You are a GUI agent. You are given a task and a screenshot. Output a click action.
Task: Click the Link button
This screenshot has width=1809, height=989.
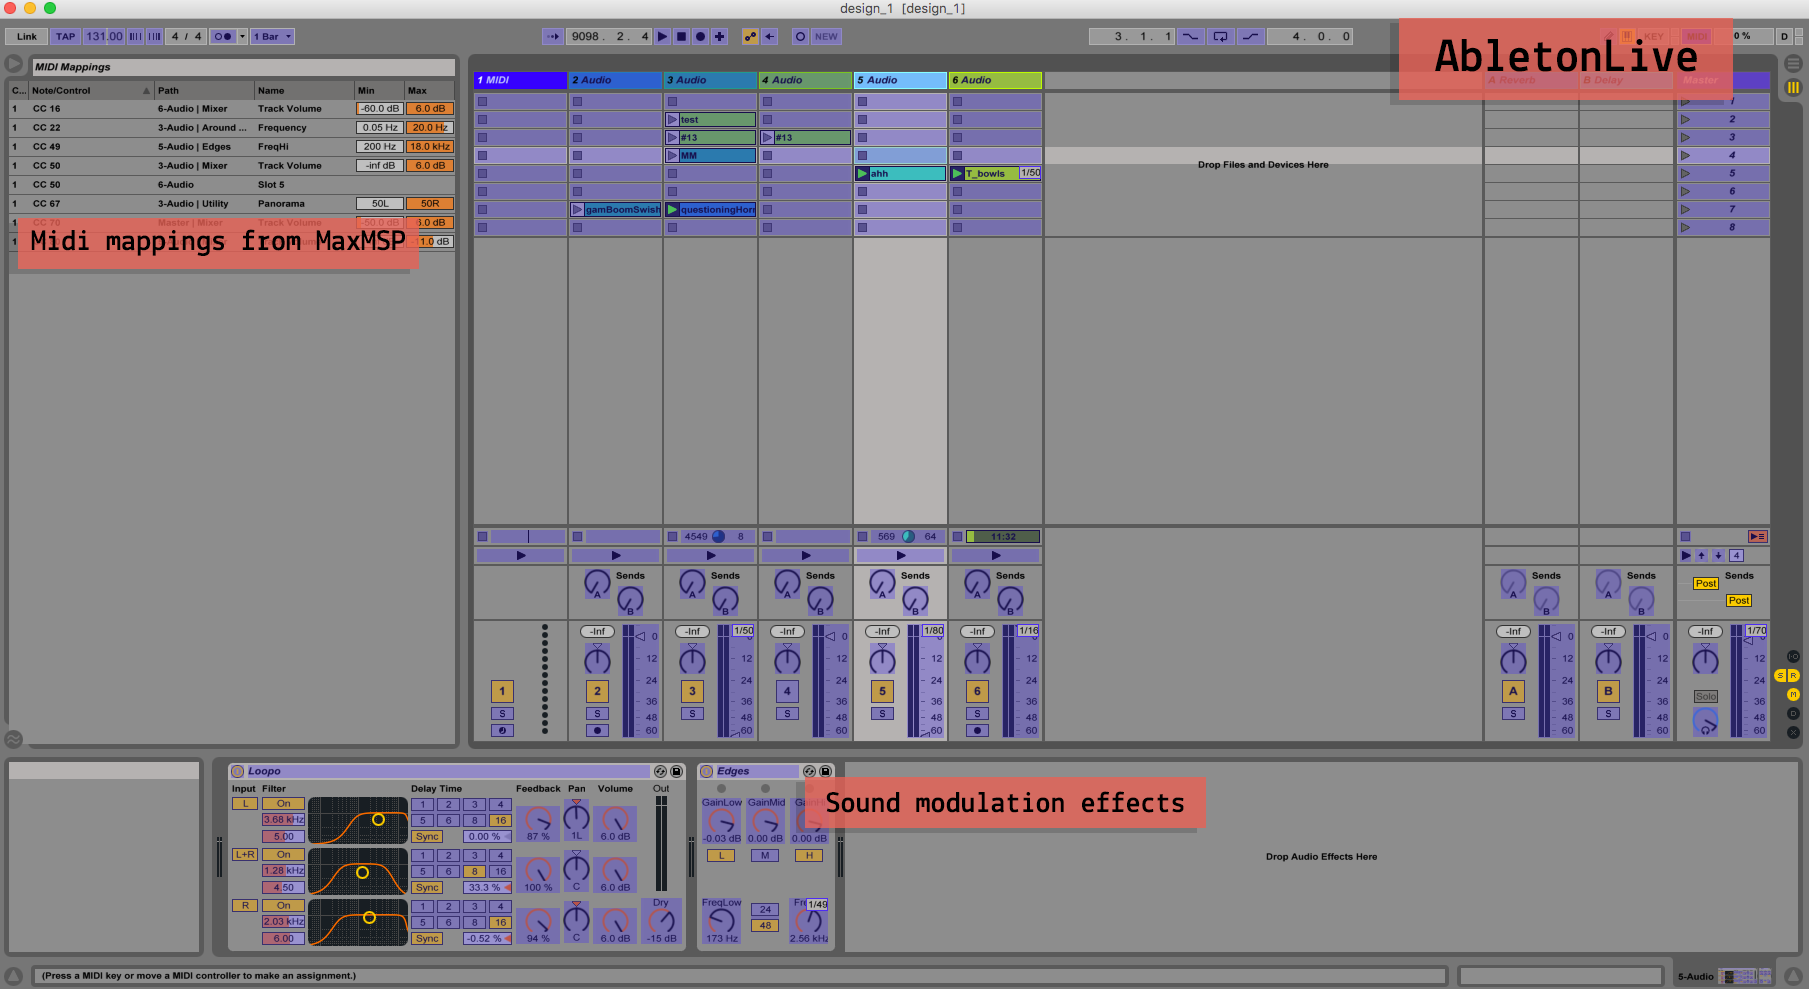(x=27, y=36)
